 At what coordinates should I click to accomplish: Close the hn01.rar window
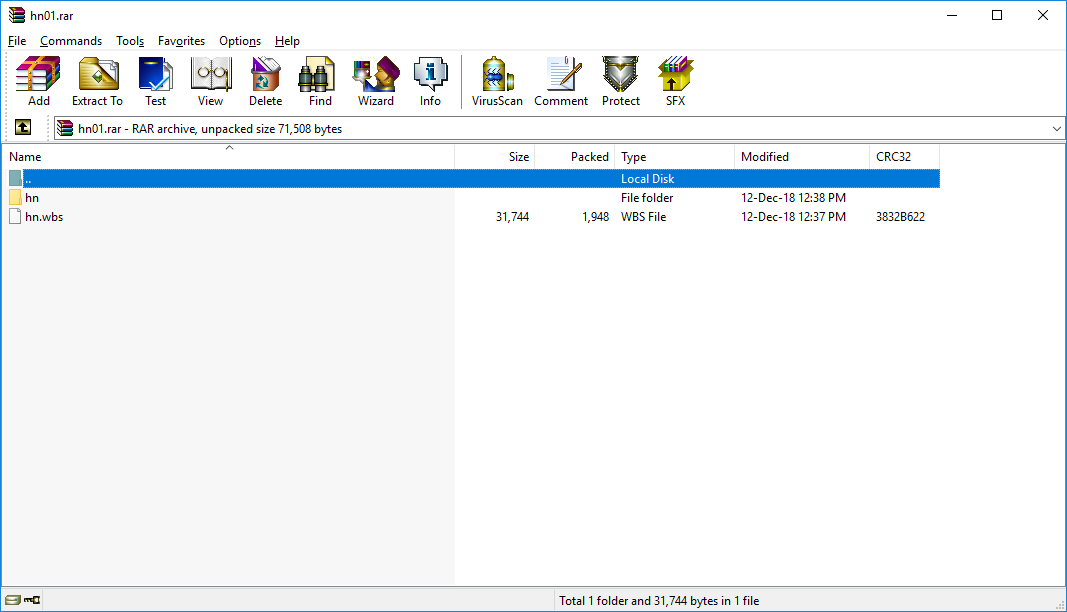[1043, 15]
